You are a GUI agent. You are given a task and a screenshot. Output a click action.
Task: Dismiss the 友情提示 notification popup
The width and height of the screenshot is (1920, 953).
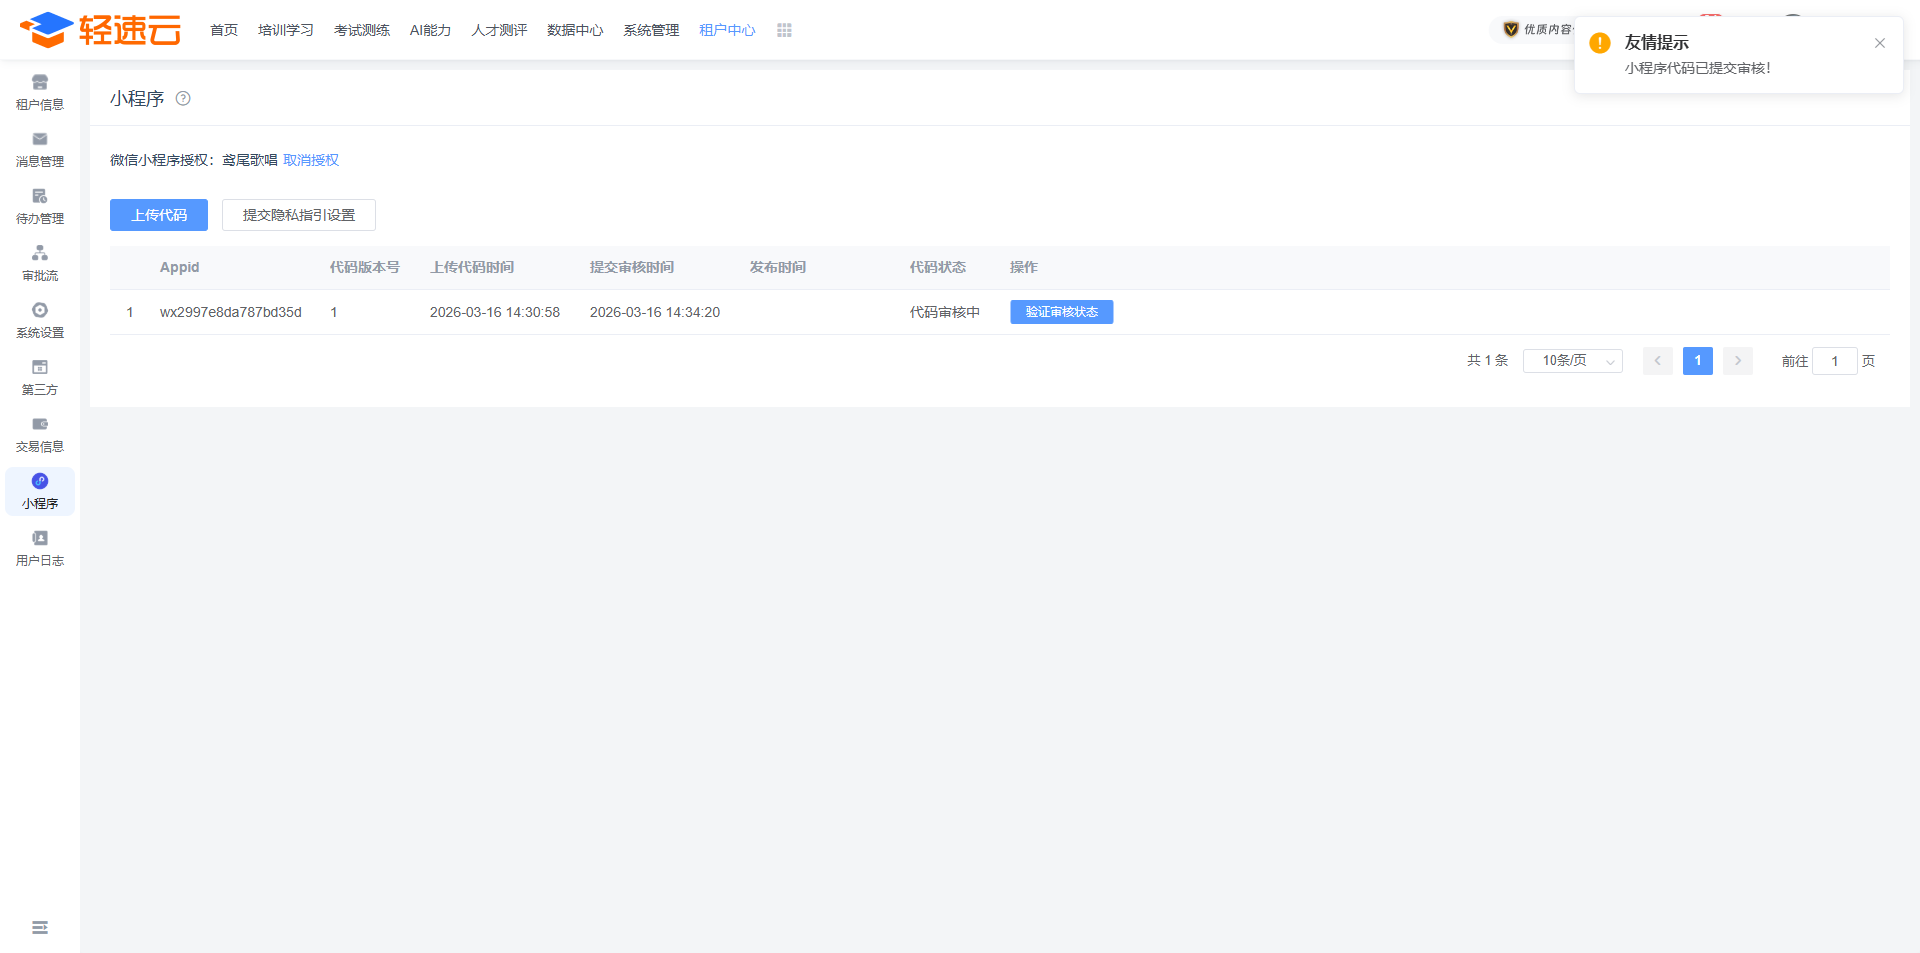pos(1880,43)
